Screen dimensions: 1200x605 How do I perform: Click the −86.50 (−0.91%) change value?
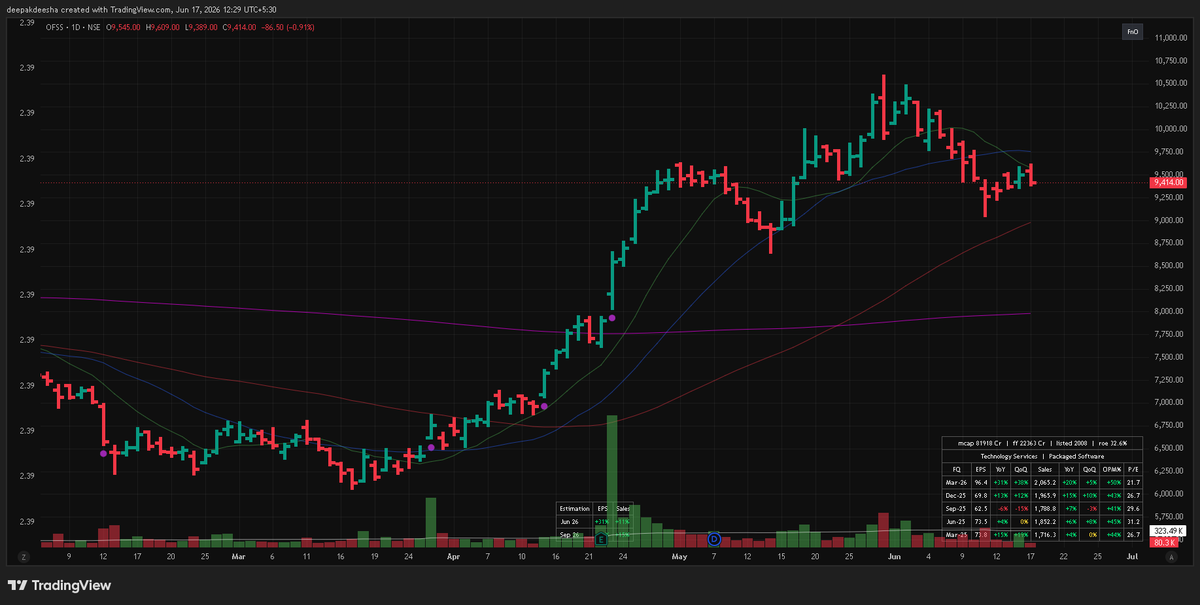click(288, 27)
